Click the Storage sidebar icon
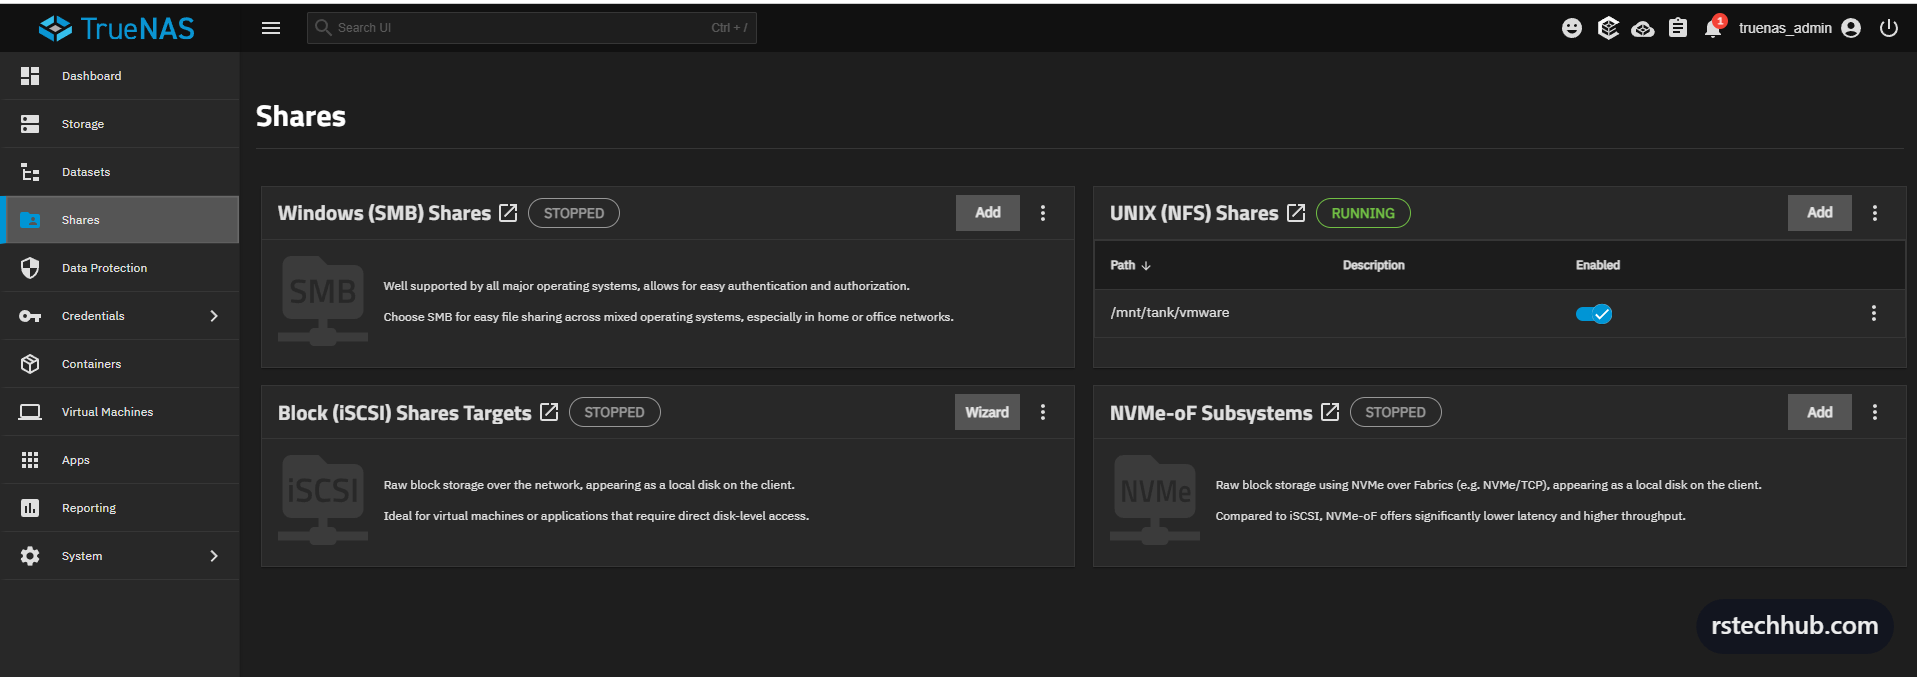 (30, 124)
